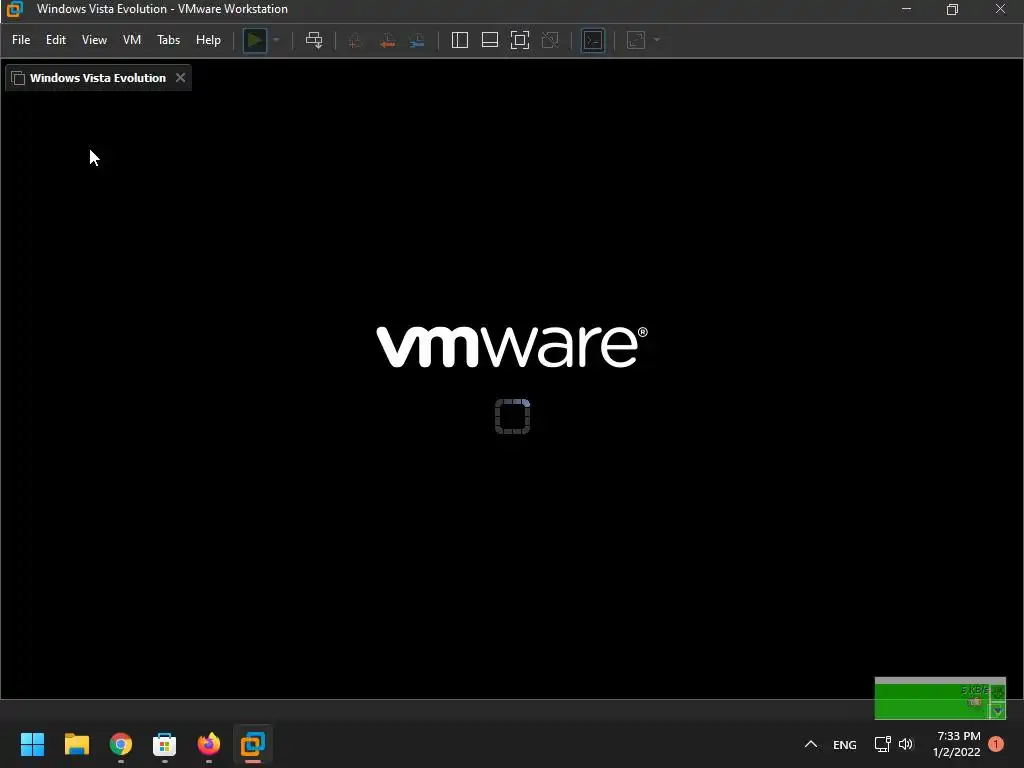Open the notification badge showing 1
The width and height of the screenshot is (1024, 768).
(996, 744)
